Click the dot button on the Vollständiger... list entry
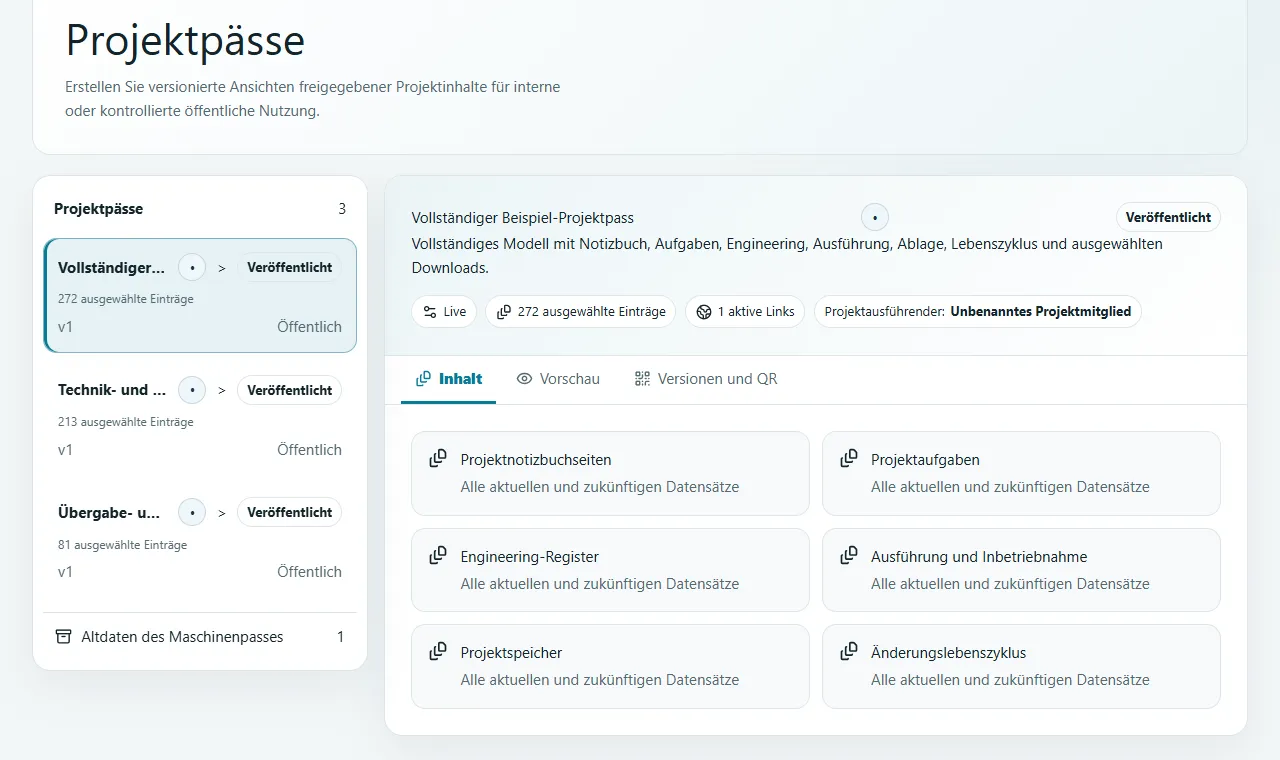The width and height of the screenshot is (1280, 760). (x=192, y=268)
